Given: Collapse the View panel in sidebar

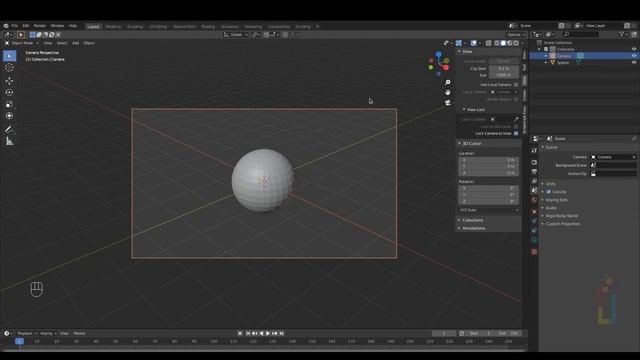Looking at the screenshot, I should 467,52.
